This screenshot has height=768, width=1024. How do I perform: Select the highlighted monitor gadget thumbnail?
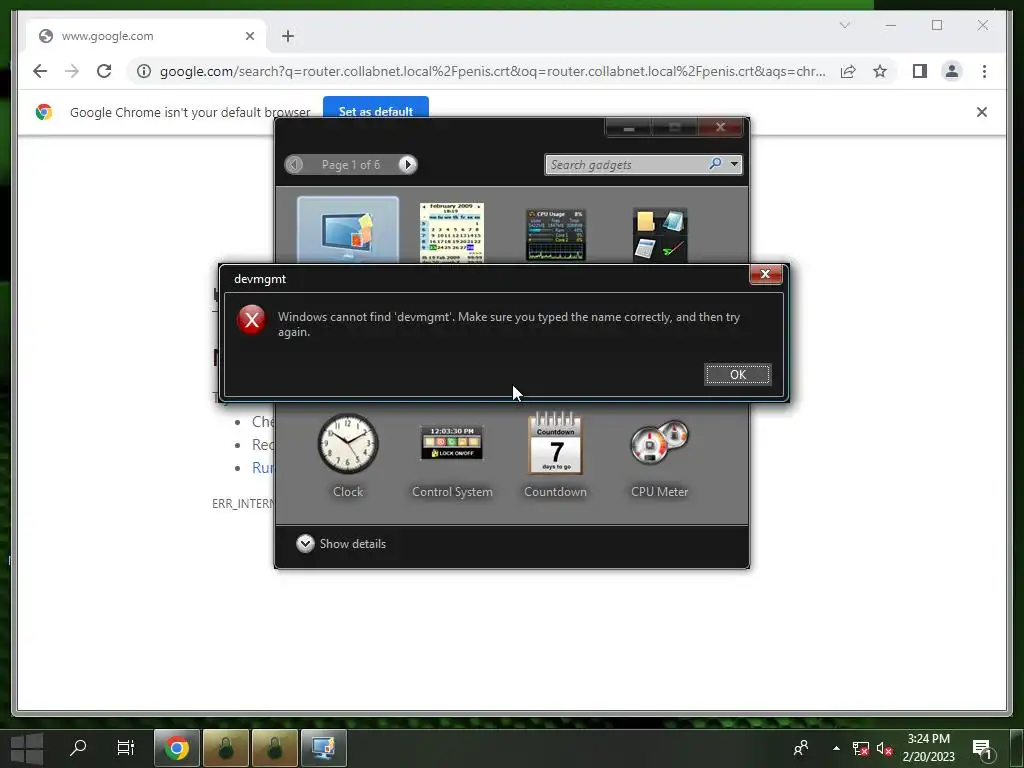[x=347, y=230]
